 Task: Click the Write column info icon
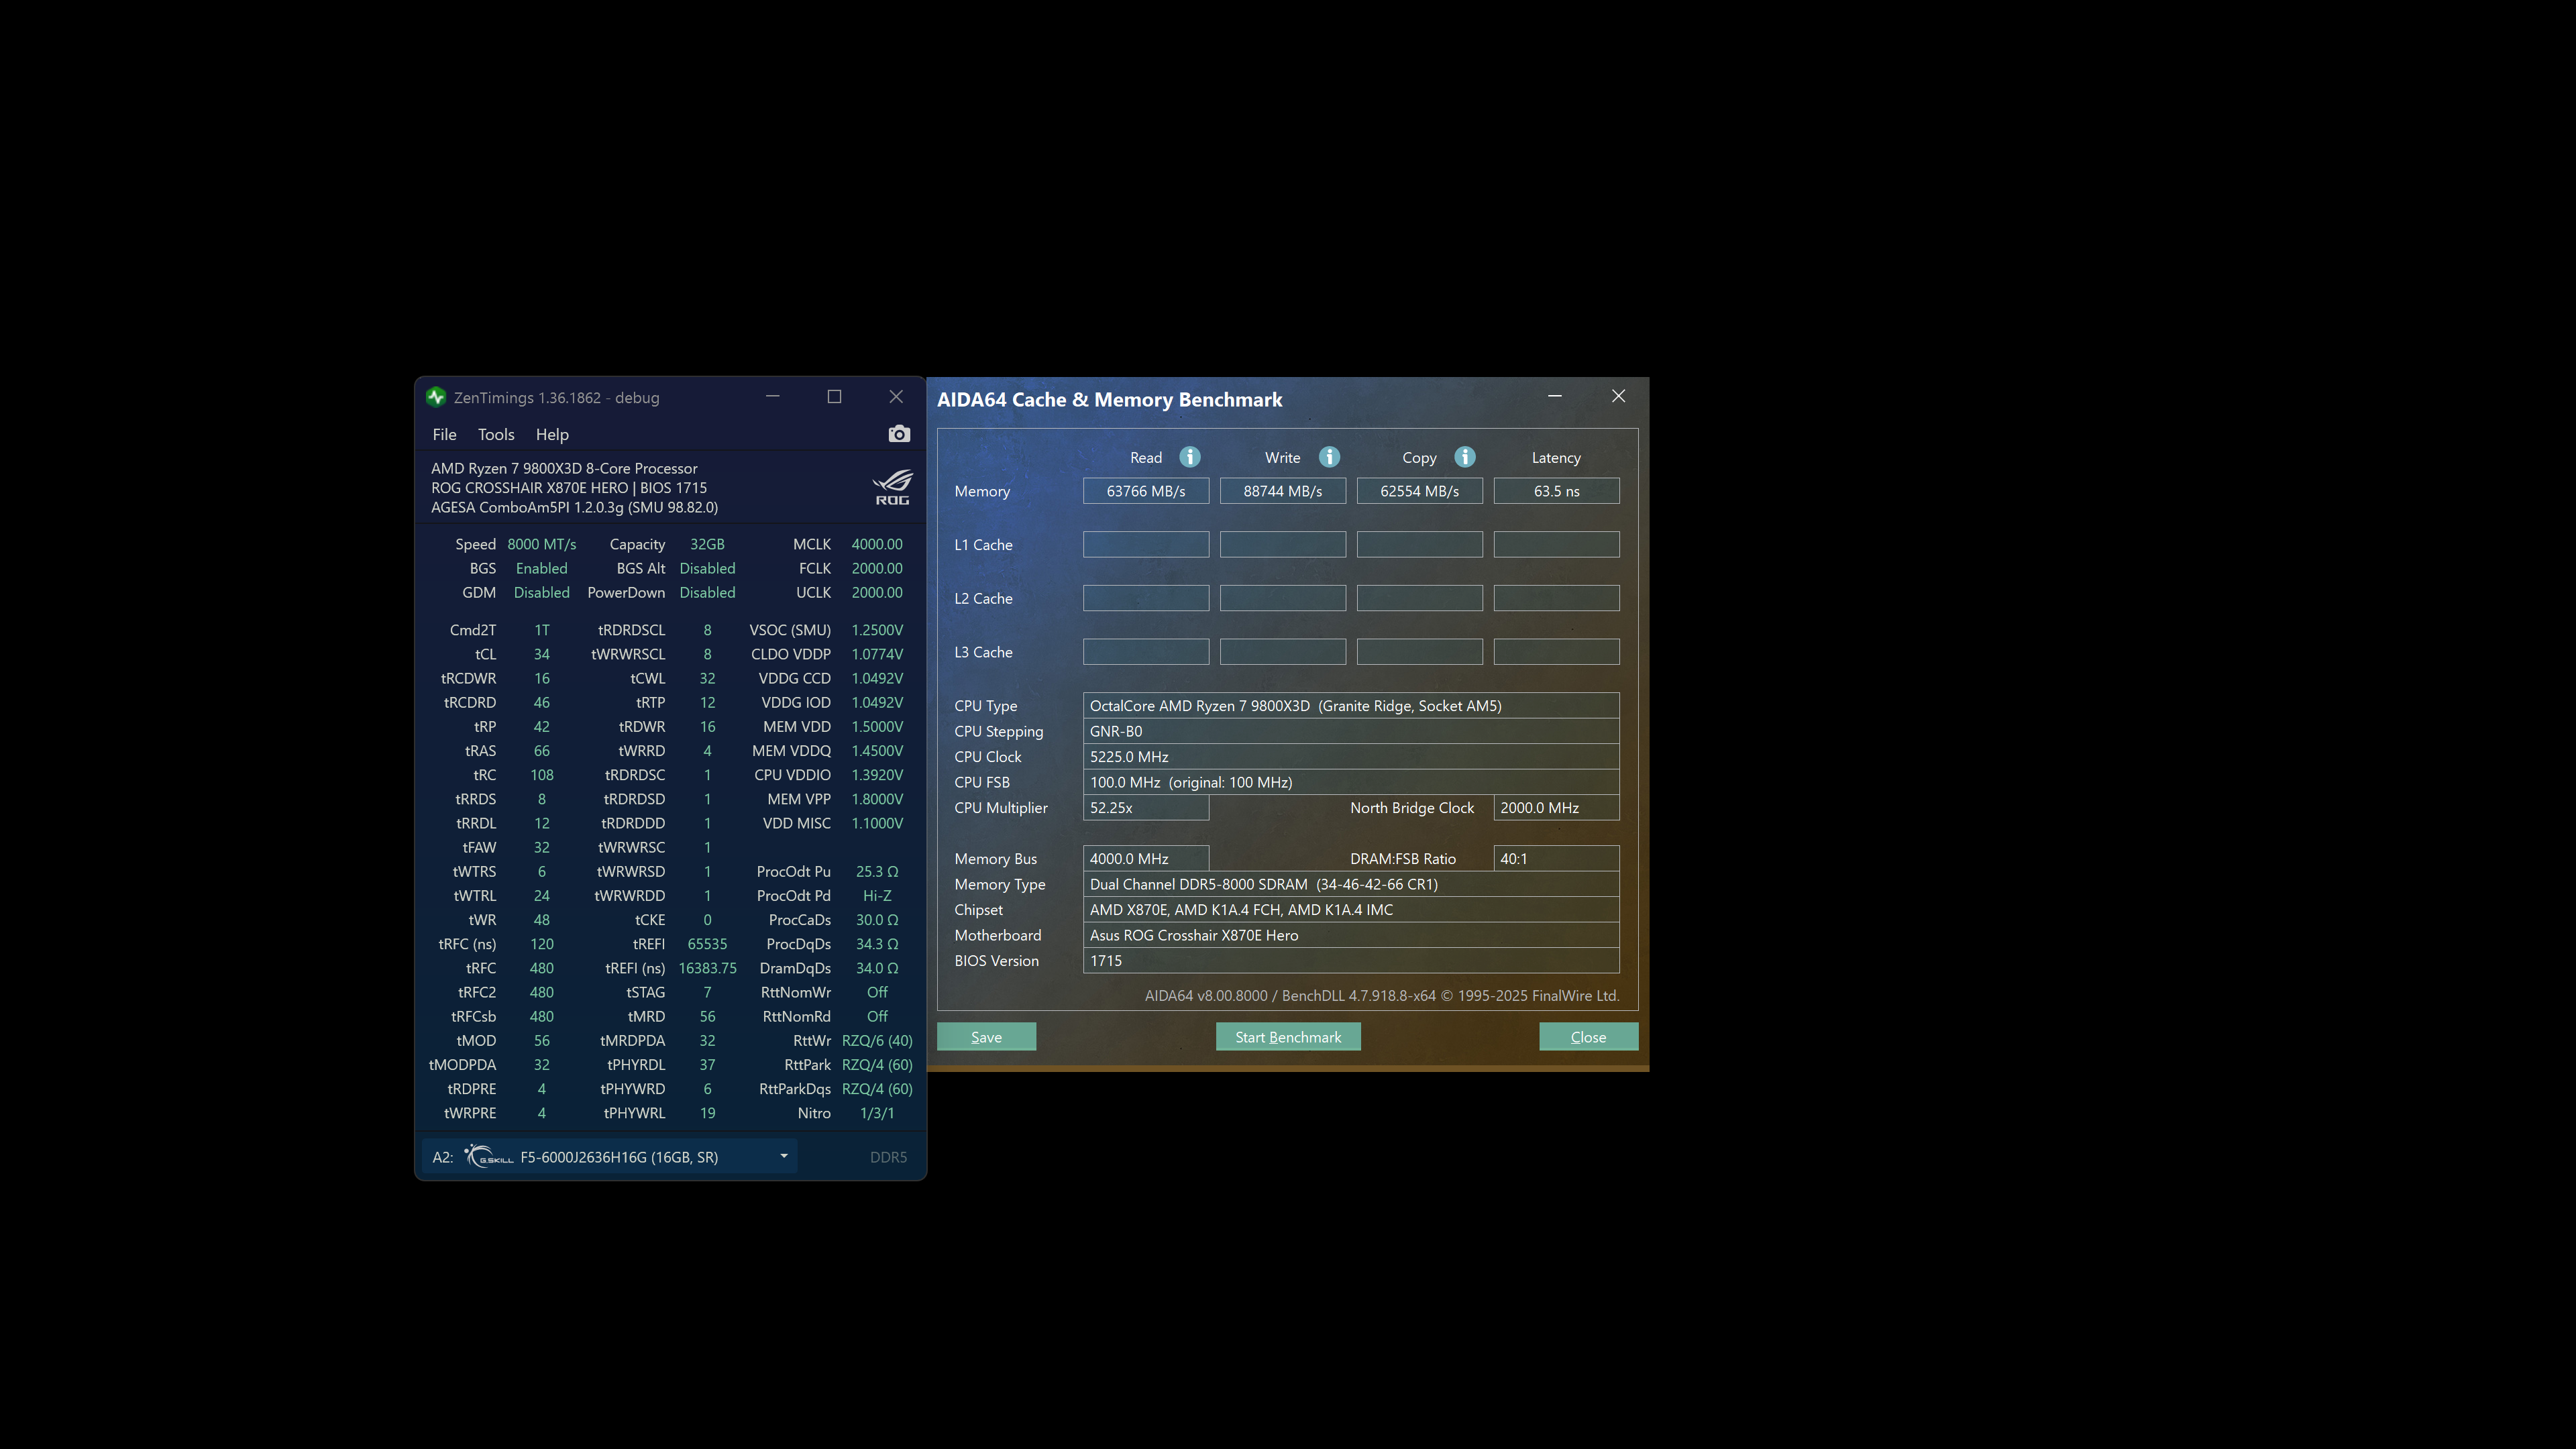point(1328,457)
